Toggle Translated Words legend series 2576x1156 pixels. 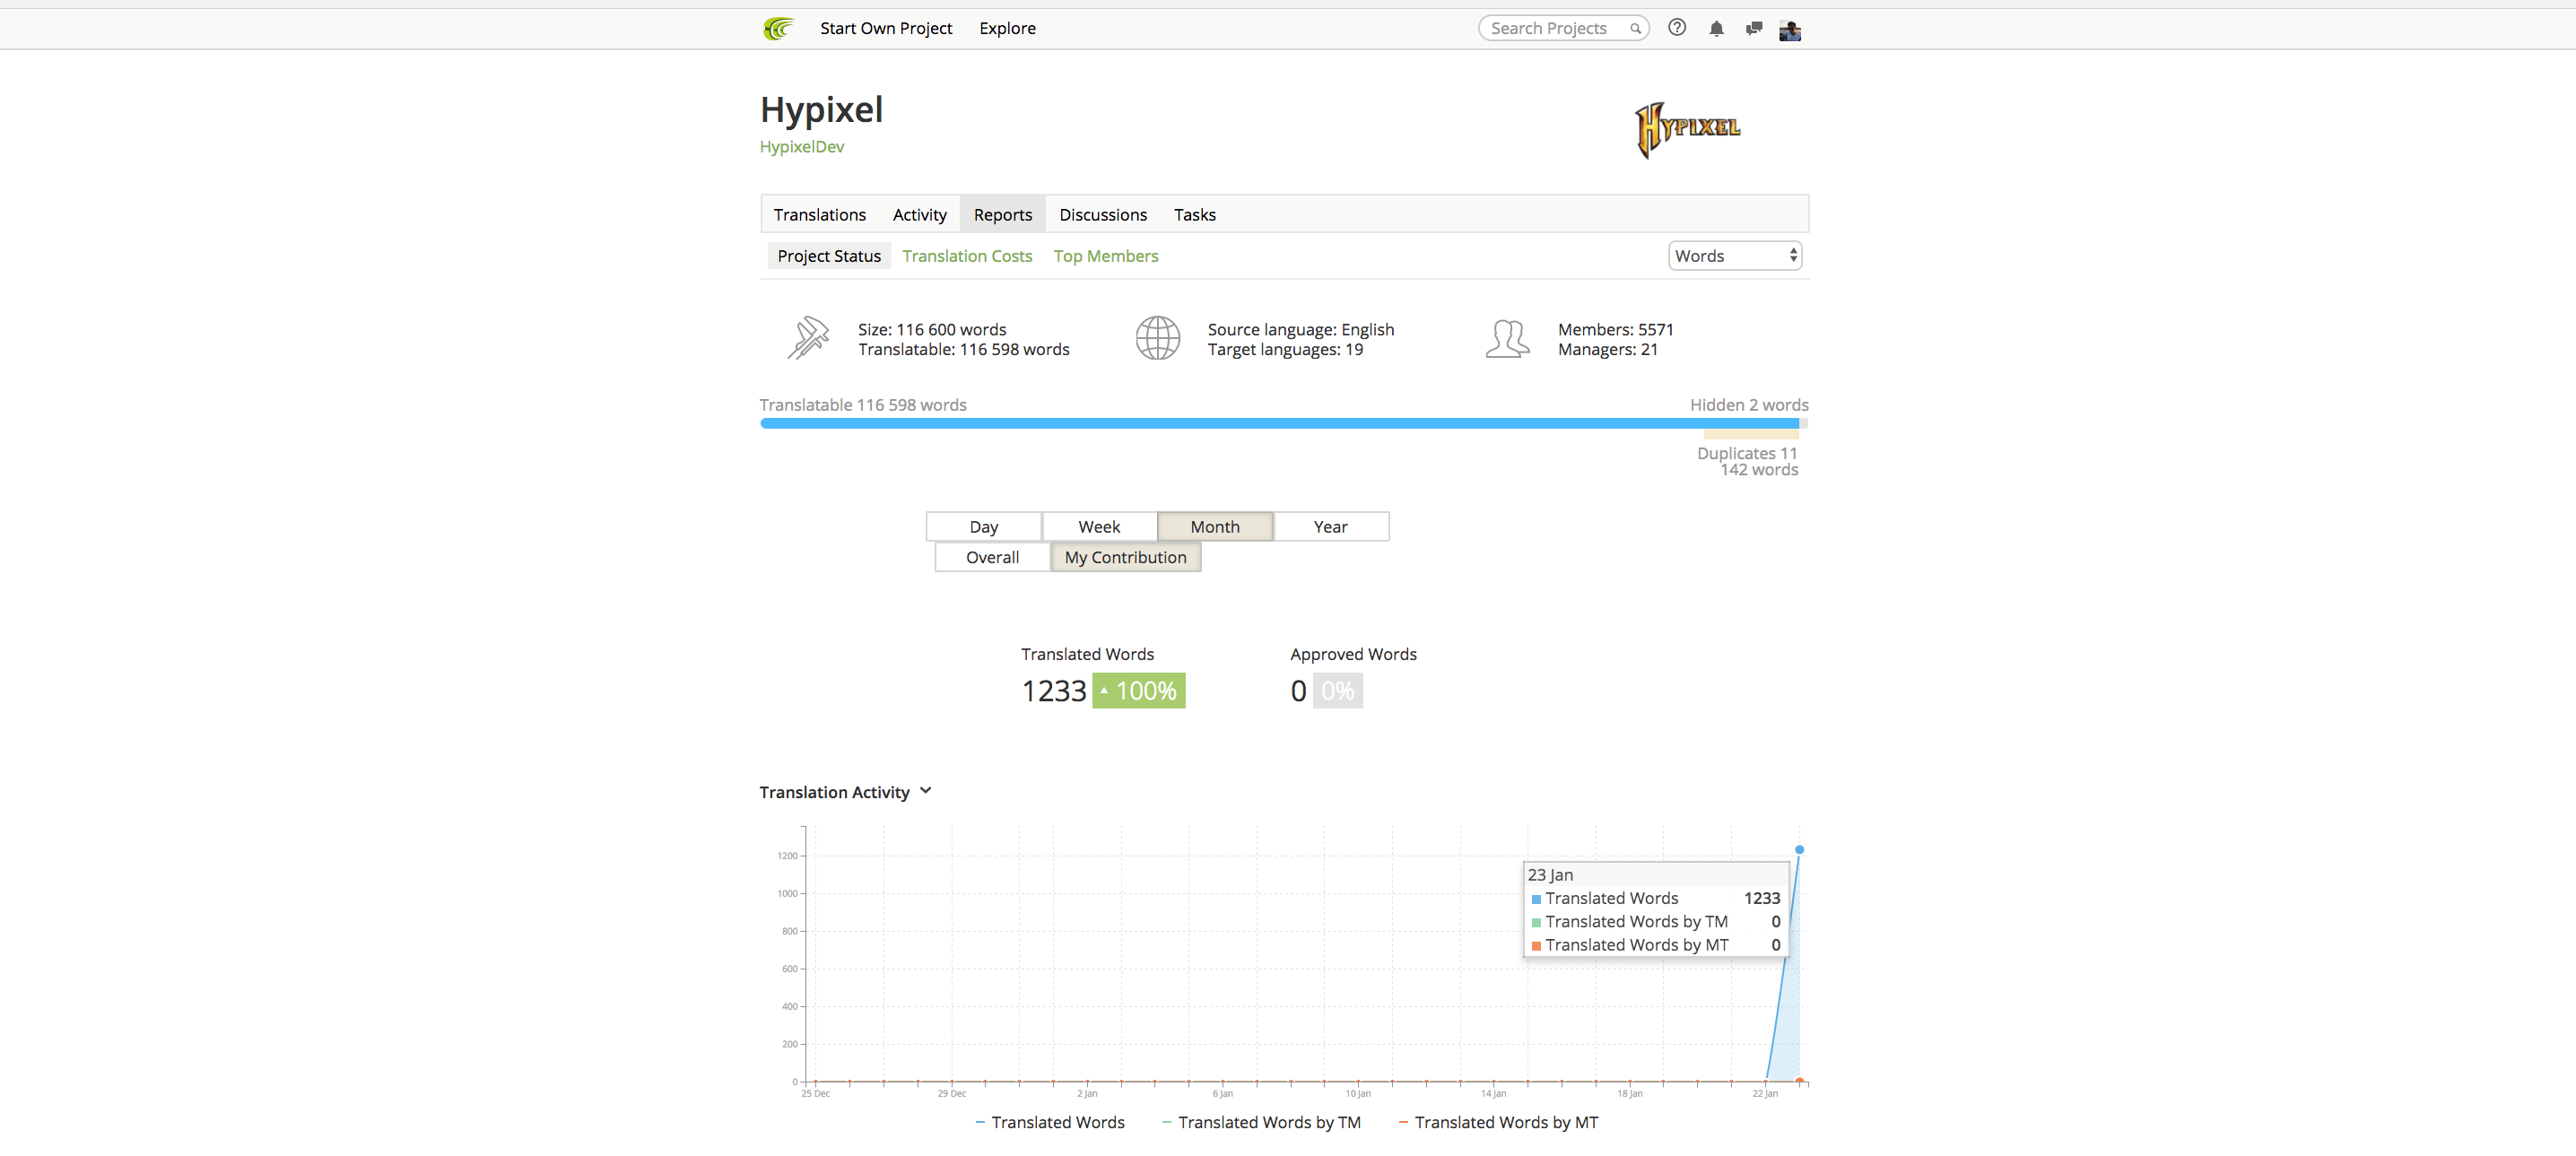point(1050,1123)
